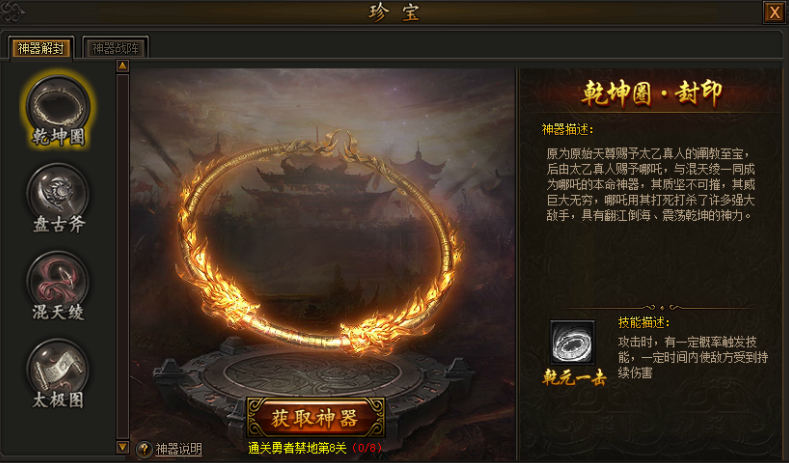Select the 乾坤圈 artifact icon
This screenshot has height=463, width=789.
(58, 106)
